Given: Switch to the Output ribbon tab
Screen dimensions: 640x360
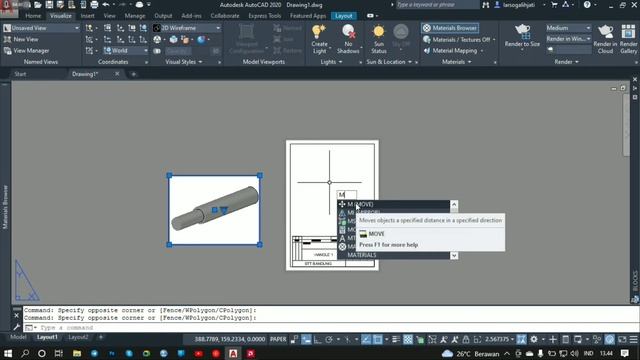Looking at the screenshot, I should pos(163,16).
